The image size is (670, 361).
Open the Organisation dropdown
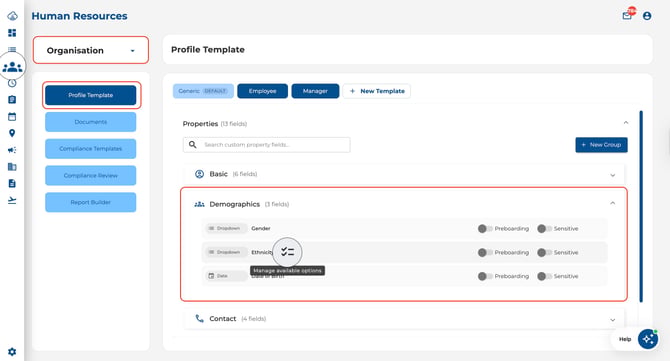pos(91,50)
